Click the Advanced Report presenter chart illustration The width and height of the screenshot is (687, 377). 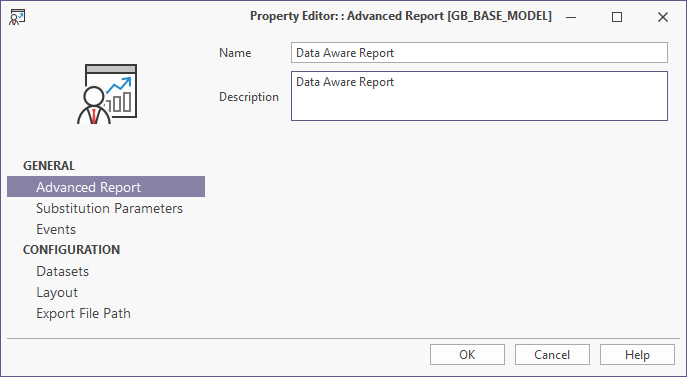pos(107,94)
